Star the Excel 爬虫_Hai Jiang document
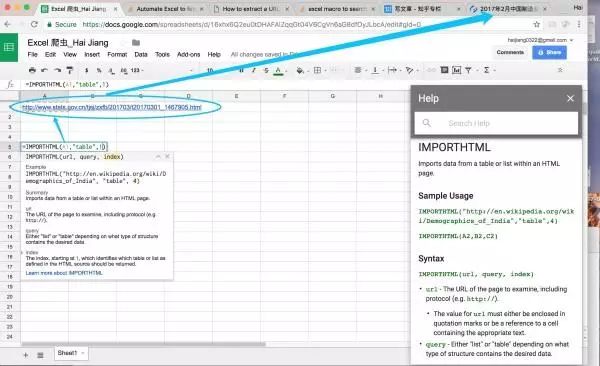This screenshot has width=600, height=366. [x=123, y=43]
